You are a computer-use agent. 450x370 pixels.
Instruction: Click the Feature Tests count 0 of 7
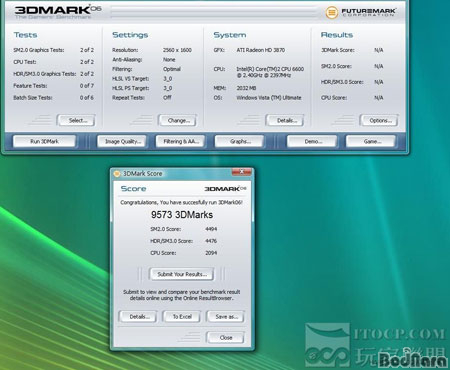(87, 86)
